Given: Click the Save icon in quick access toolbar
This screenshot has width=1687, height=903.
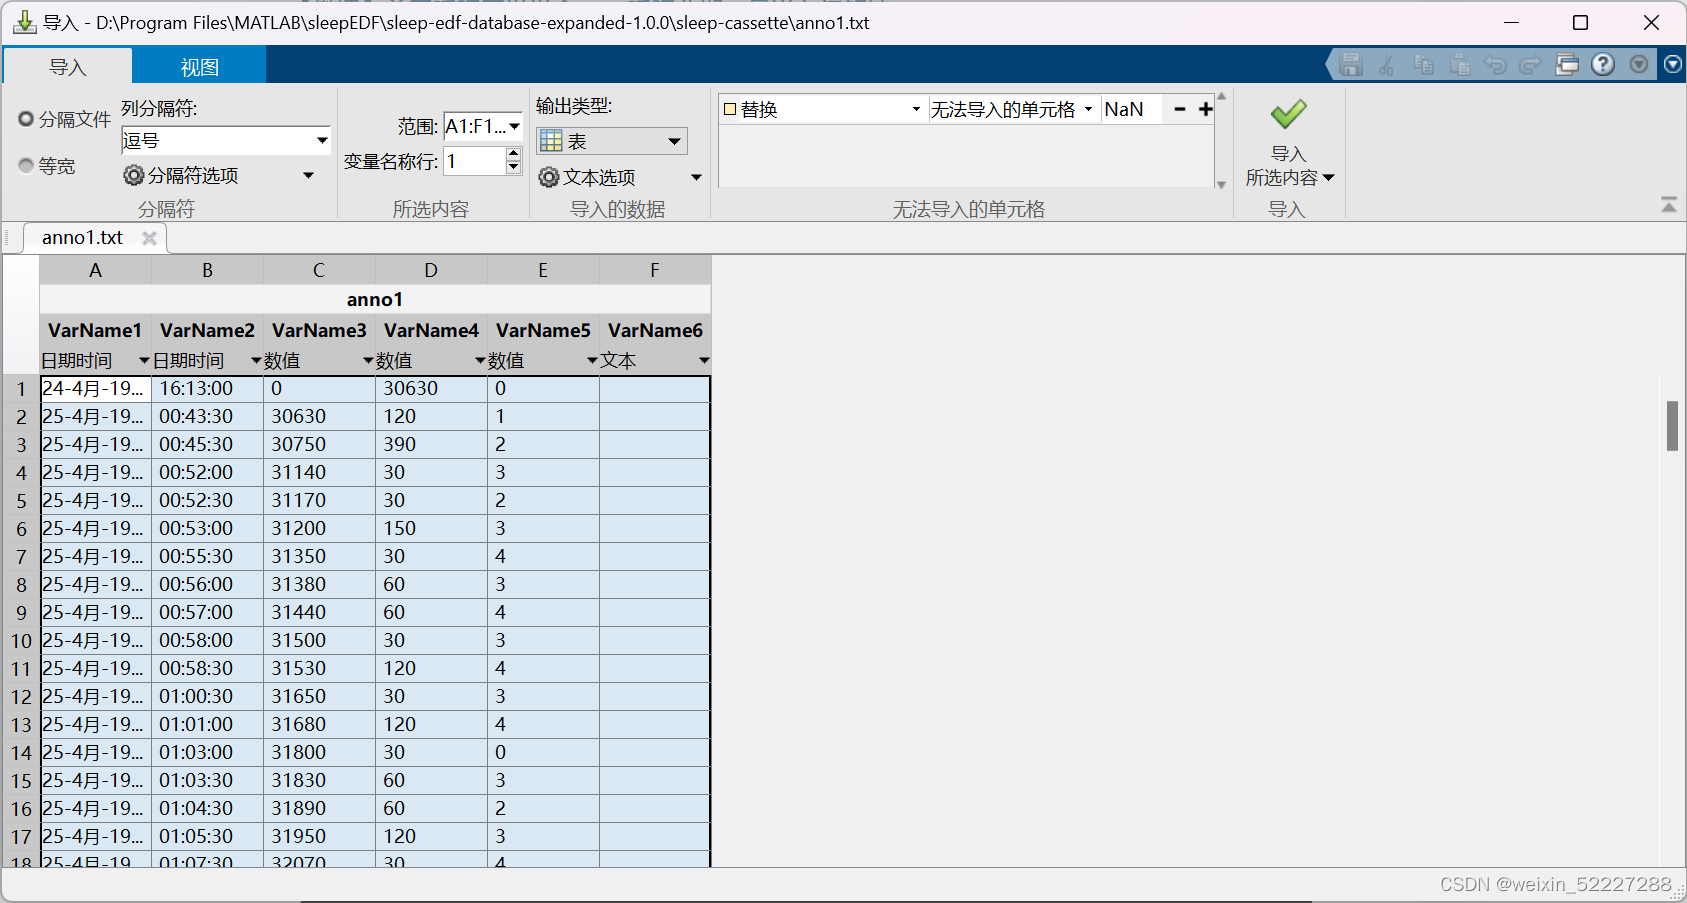Looking at the screenshot, I should point(1351,65).
